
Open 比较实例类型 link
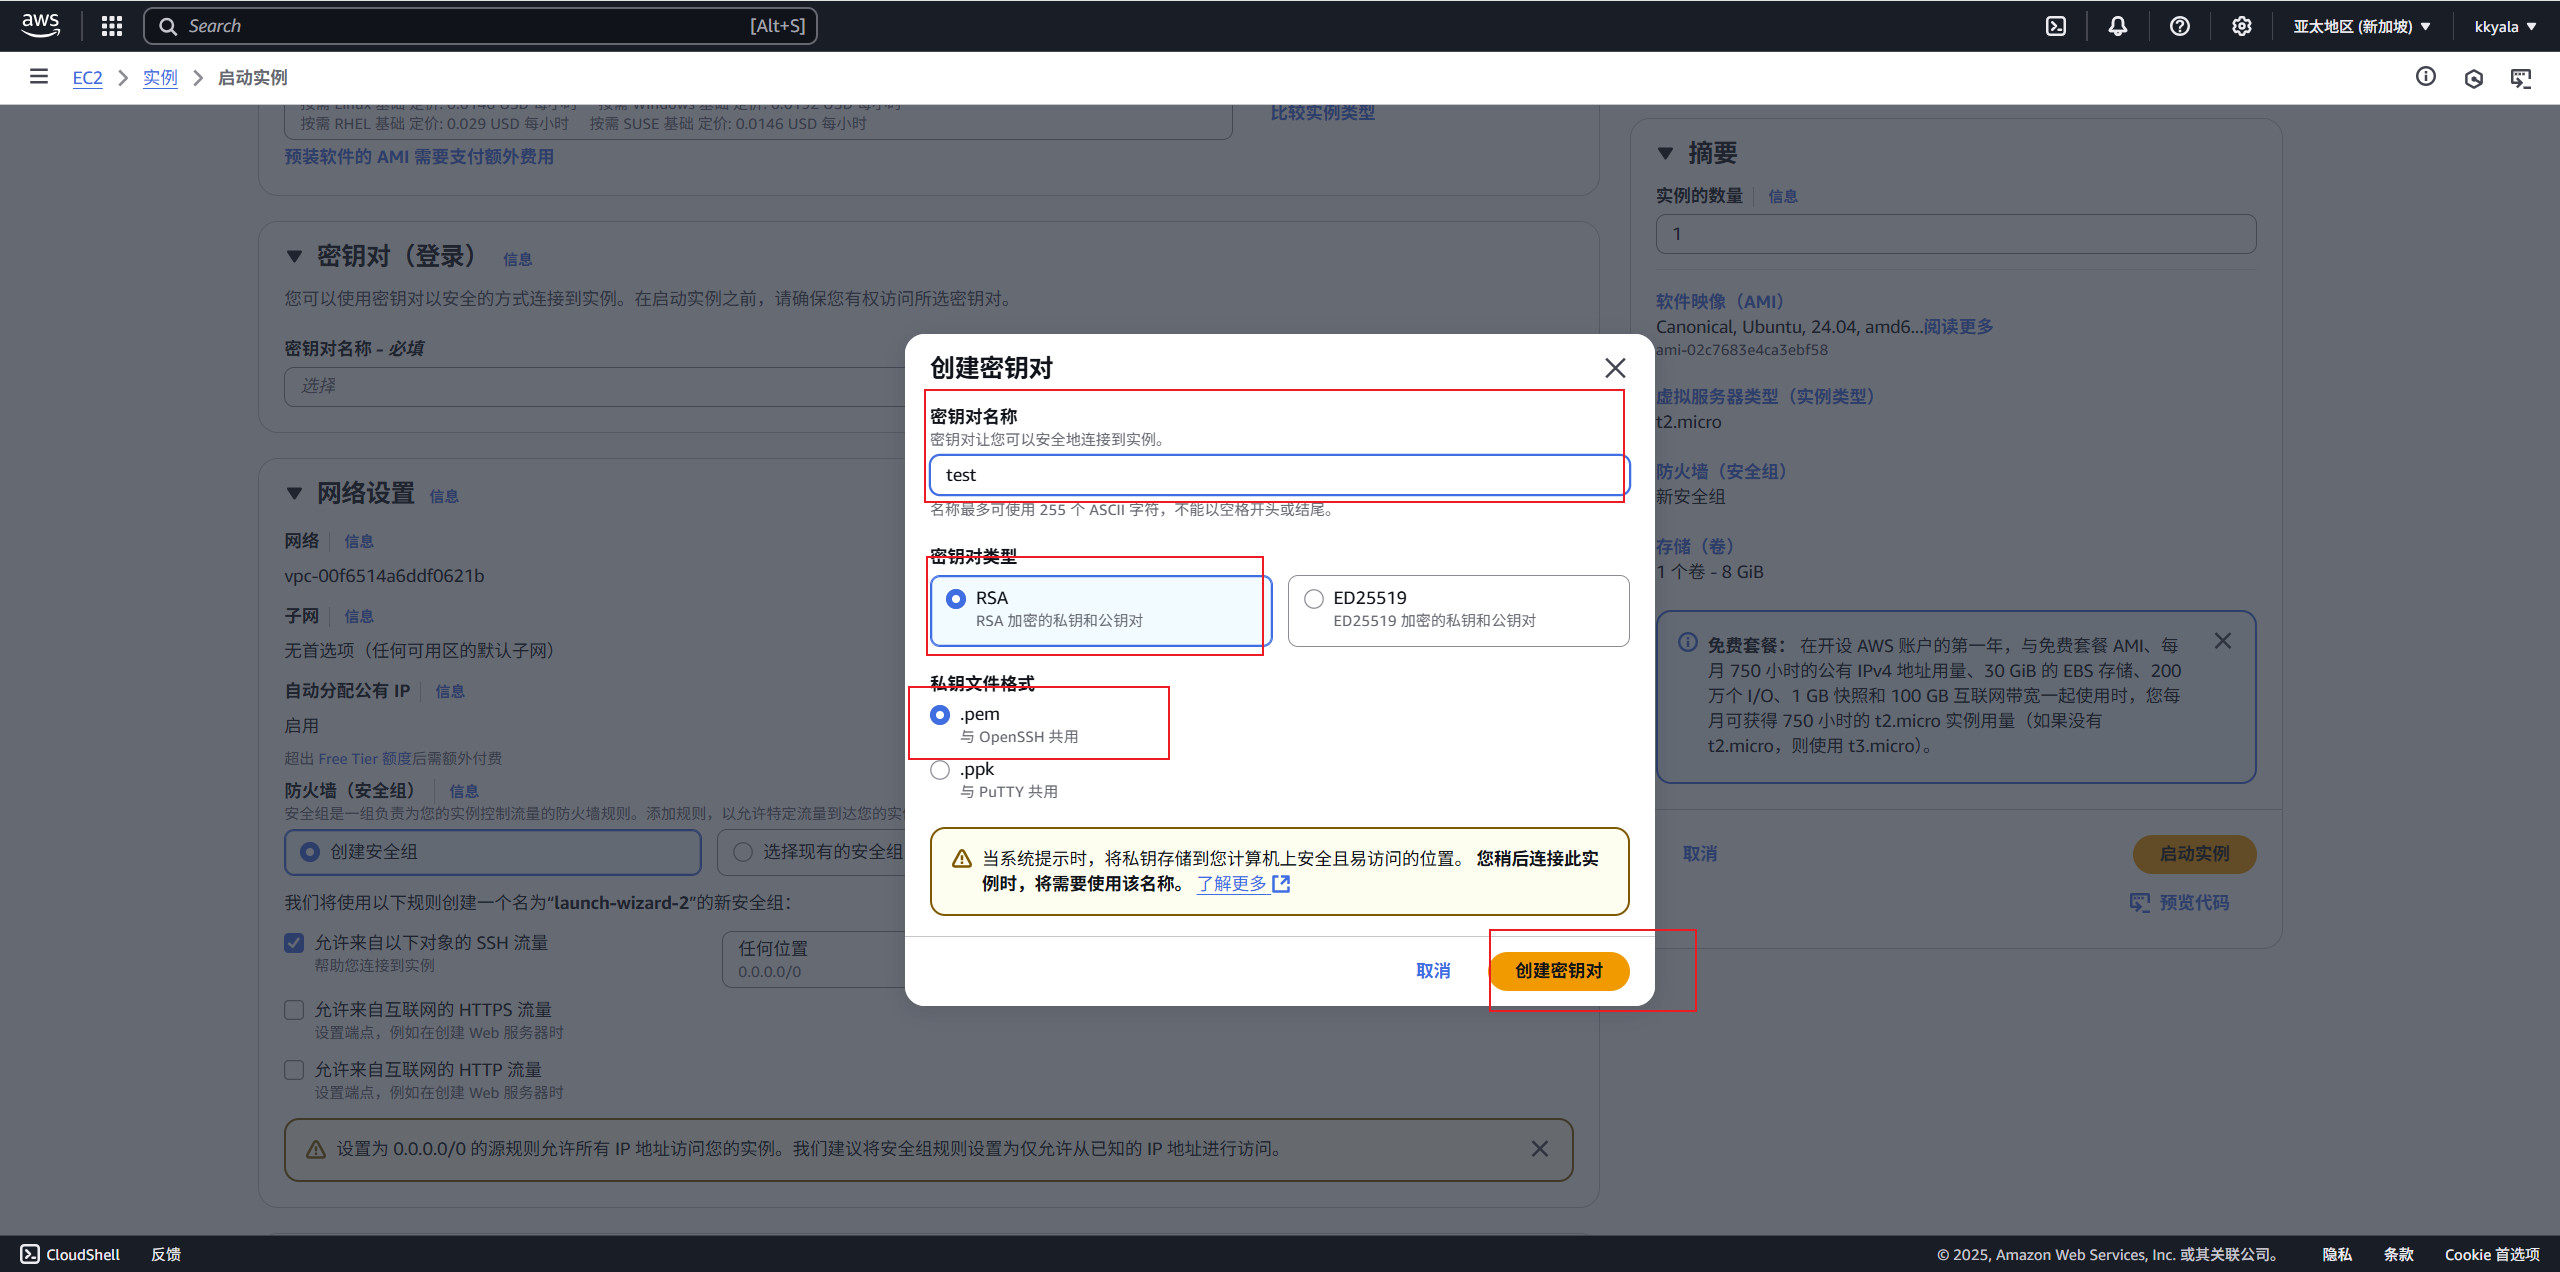1322,113
